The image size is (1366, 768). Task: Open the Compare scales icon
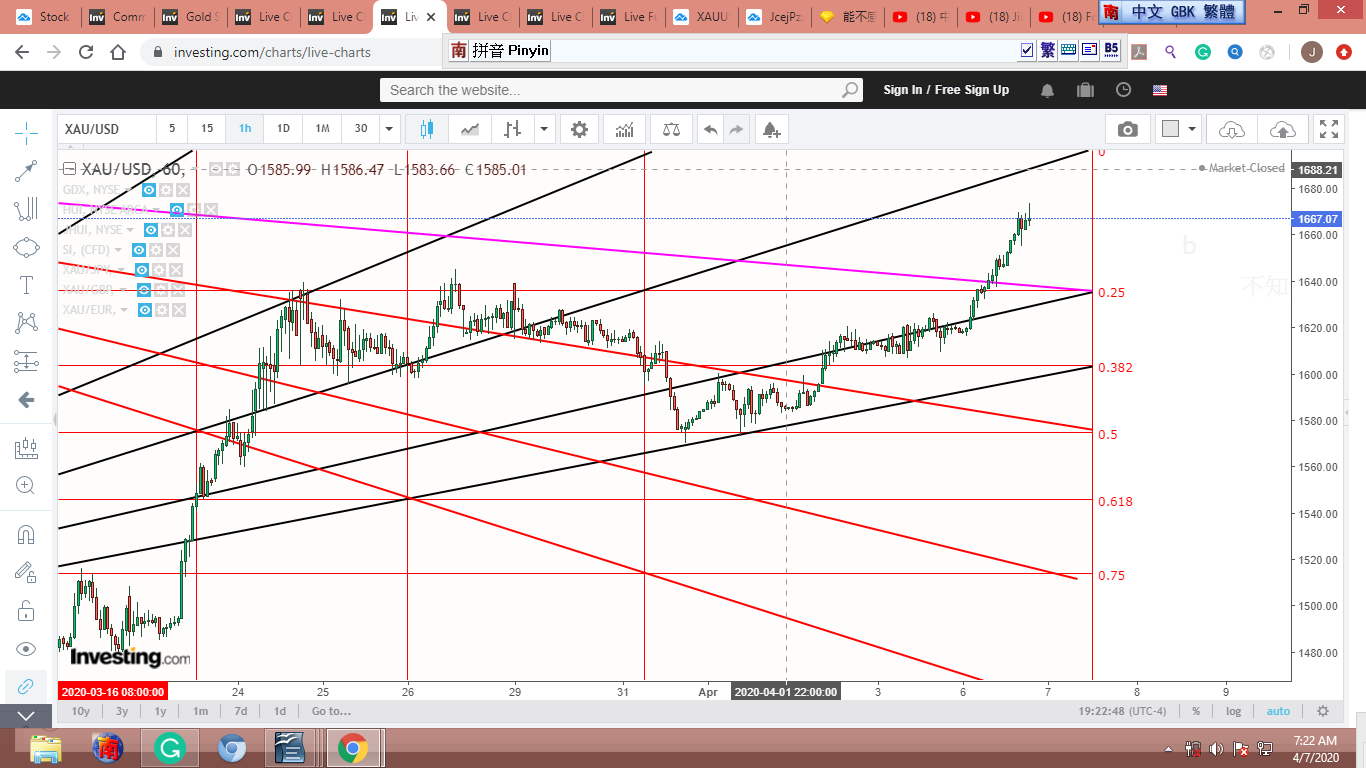(x=671, y=129)
